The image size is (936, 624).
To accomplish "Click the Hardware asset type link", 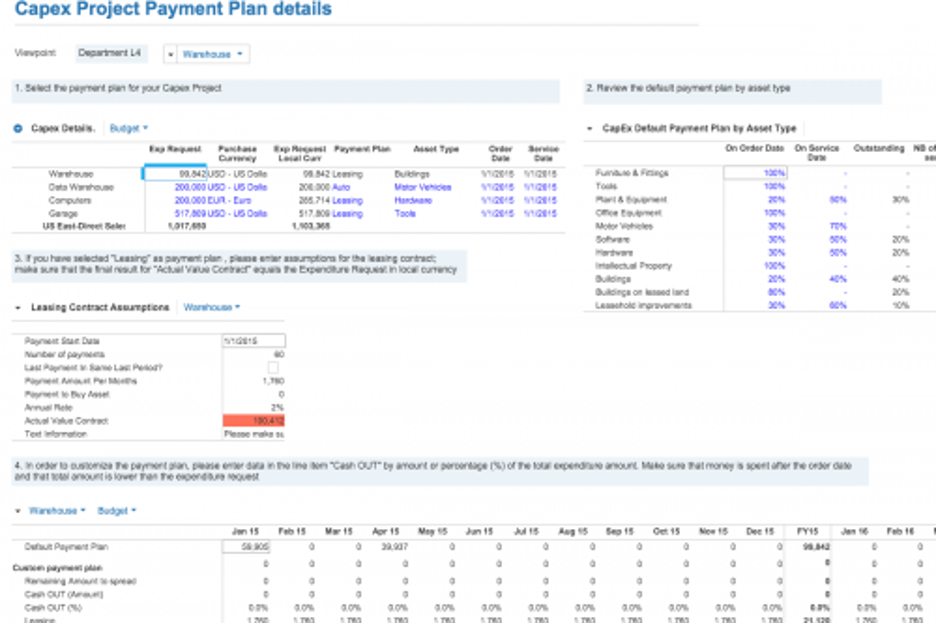I will 412,200.
